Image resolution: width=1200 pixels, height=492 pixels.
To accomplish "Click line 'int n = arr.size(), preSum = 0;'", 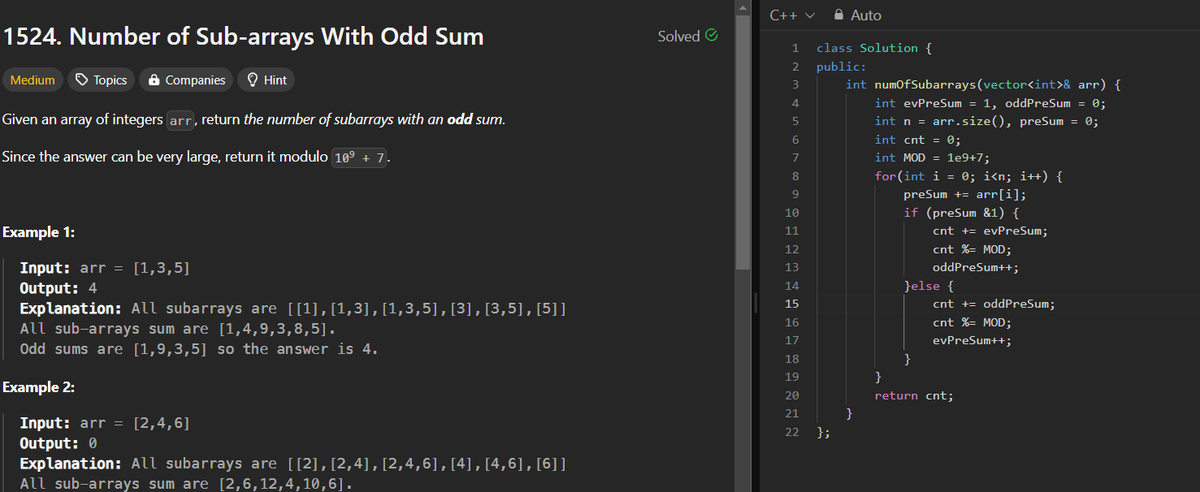I will tap(986, 121).
